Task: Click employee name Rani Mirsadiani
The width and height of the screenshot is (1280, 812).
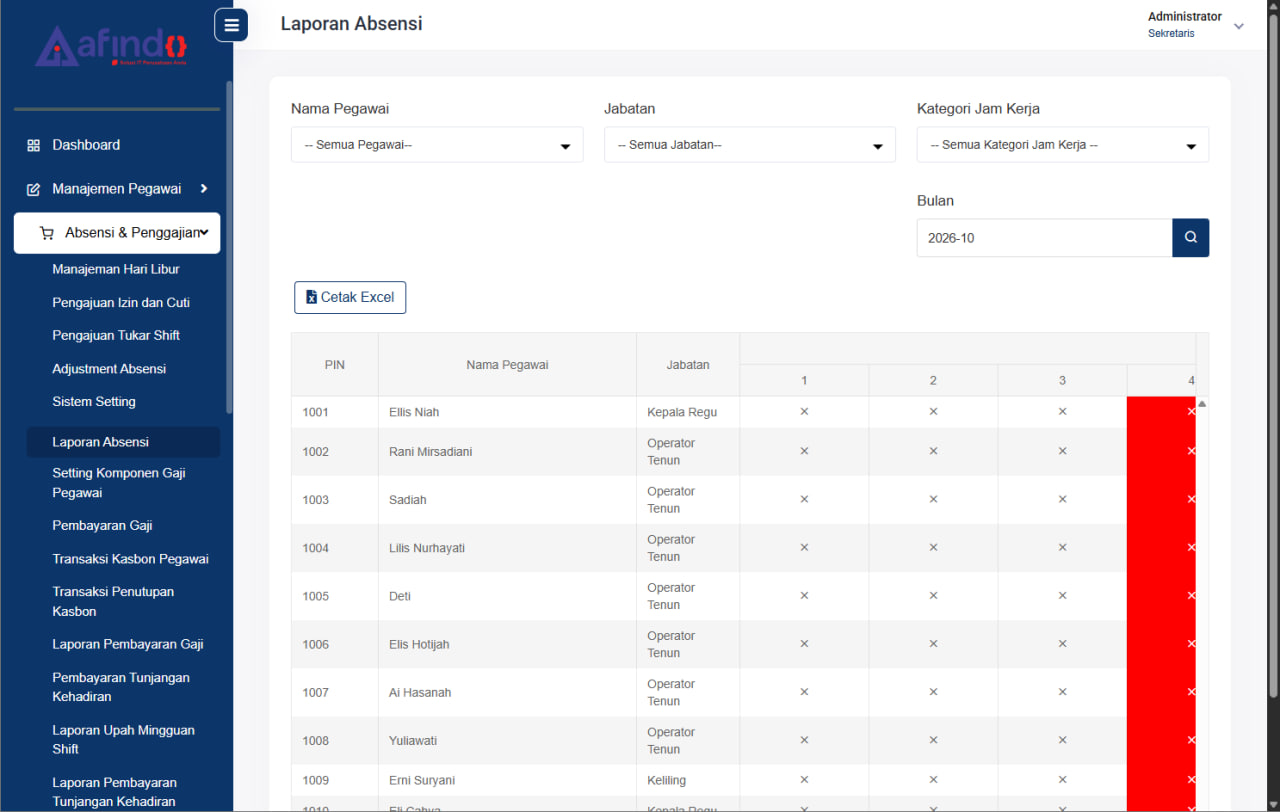Action: 431,452
